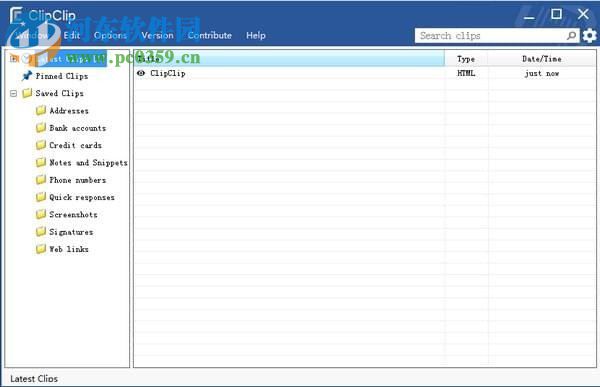Select the Saved Clips tree label
This screenshot has width=600, height=387.
(x=59, y=93)
